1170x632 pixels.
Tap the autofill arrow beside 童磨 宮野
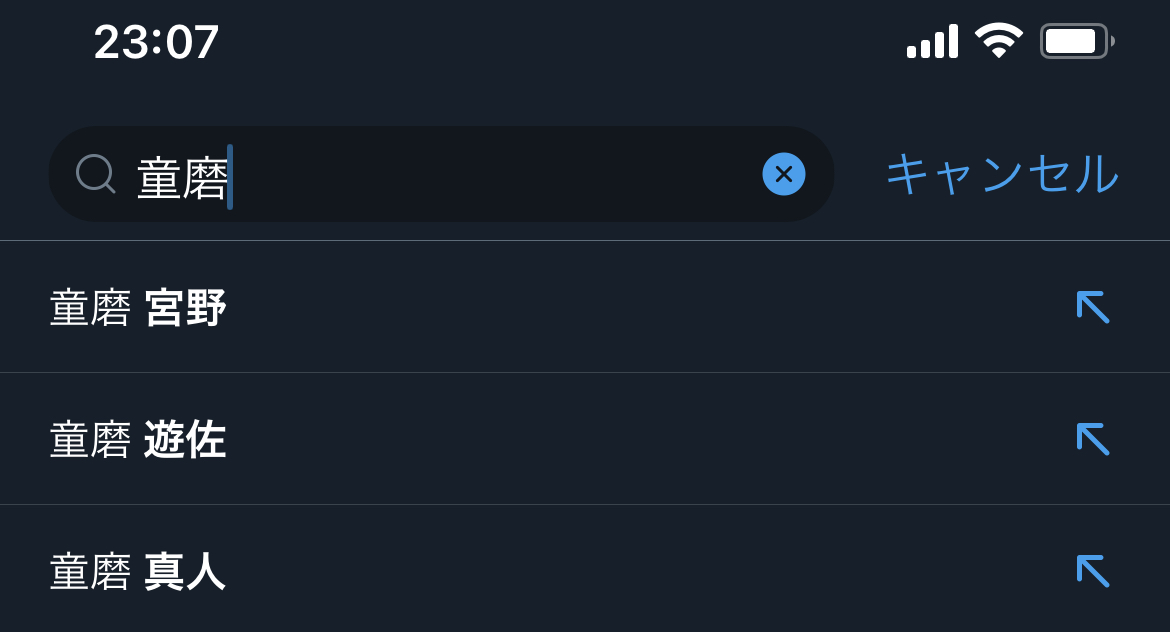1092,307
